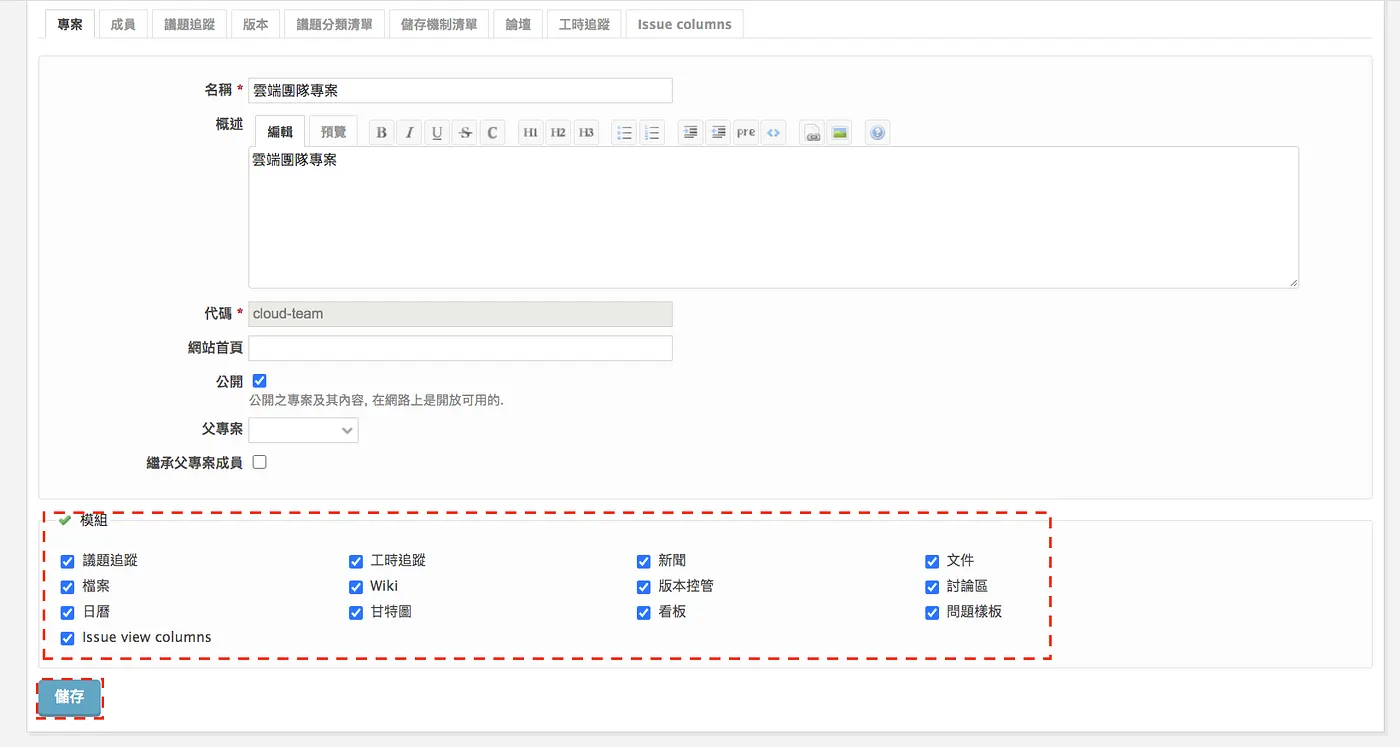The height and width of the screenshot is (747, 1400).
Task: Open the 議題分類清單 tab
Action: point(335,24)
